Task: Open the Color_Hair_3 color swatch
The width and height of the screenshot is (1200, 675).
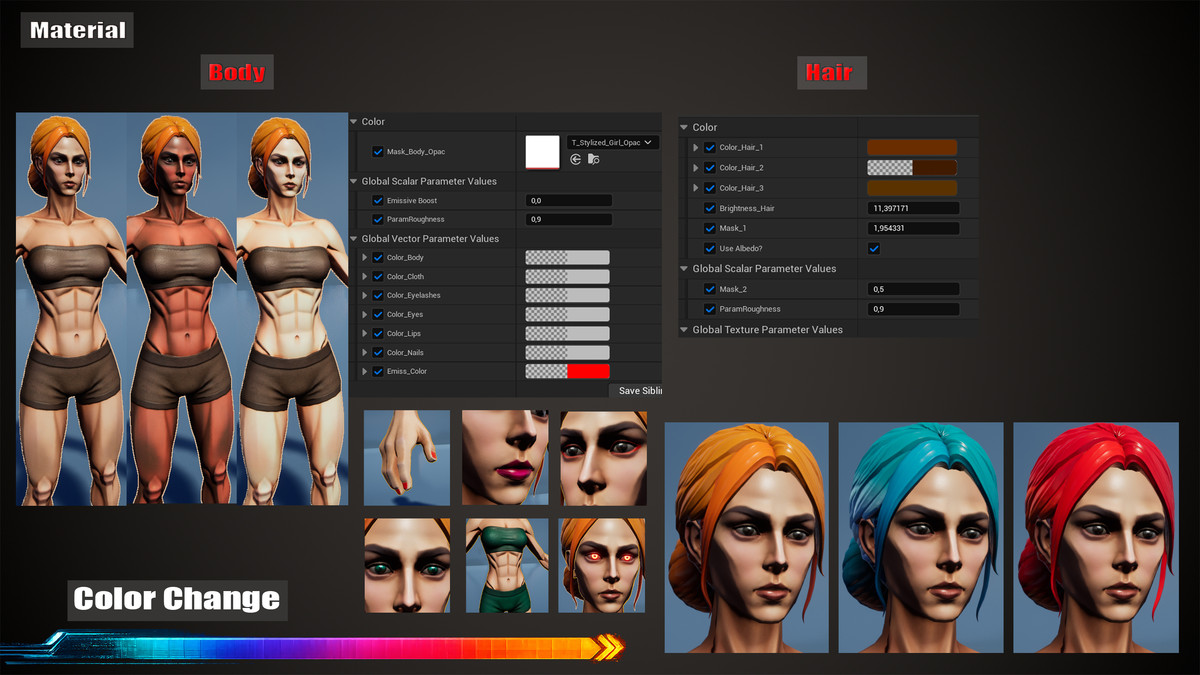Action: click(912, 188)
